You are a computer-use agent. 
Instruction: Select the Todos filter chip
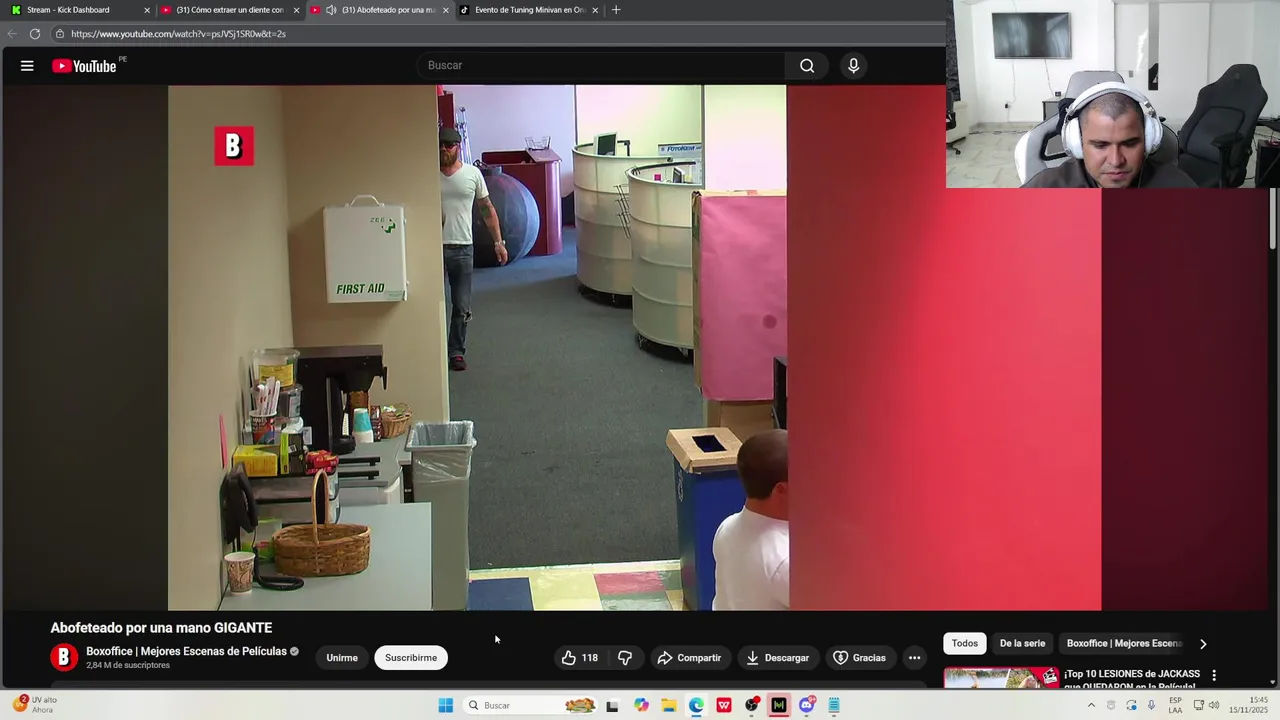965,644
